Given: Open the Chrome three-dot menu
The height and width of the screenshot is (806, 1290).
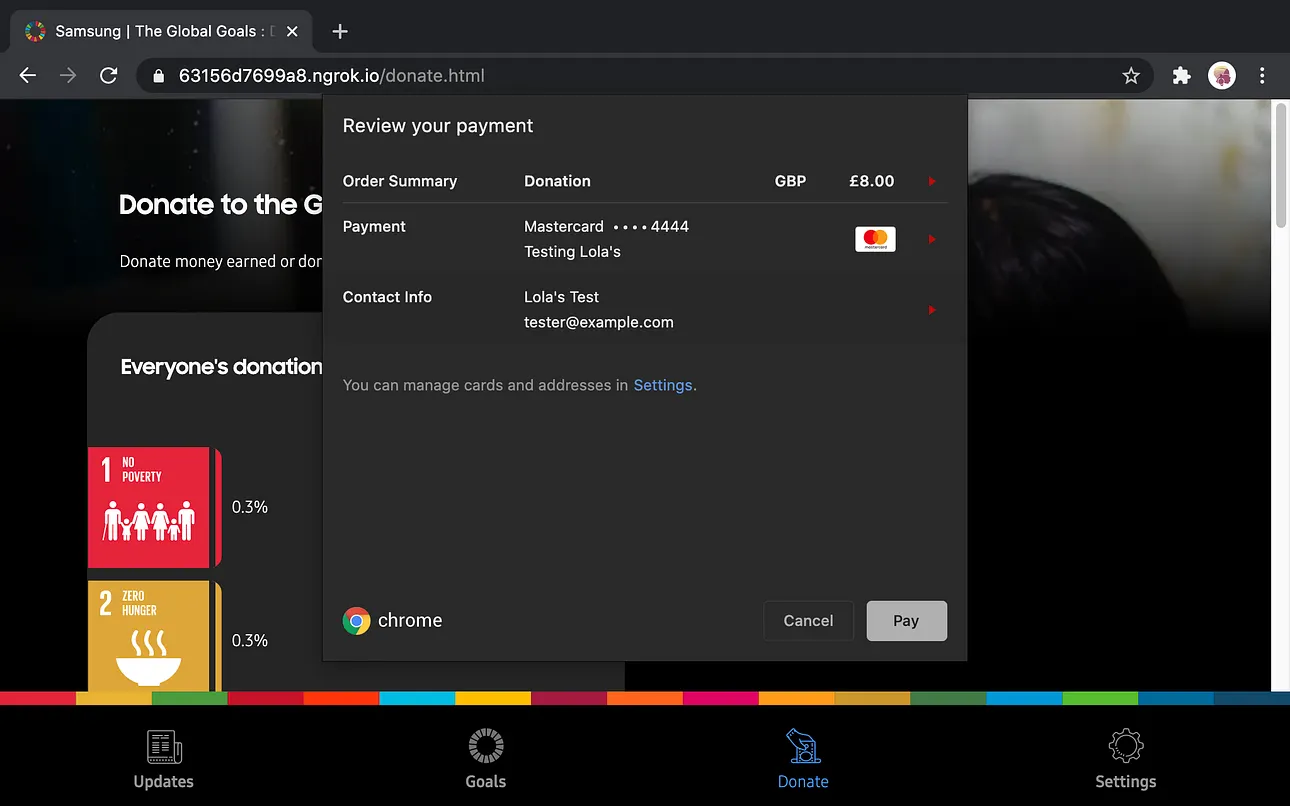Looking at the screenshot, I should [x=1262, y=75].
